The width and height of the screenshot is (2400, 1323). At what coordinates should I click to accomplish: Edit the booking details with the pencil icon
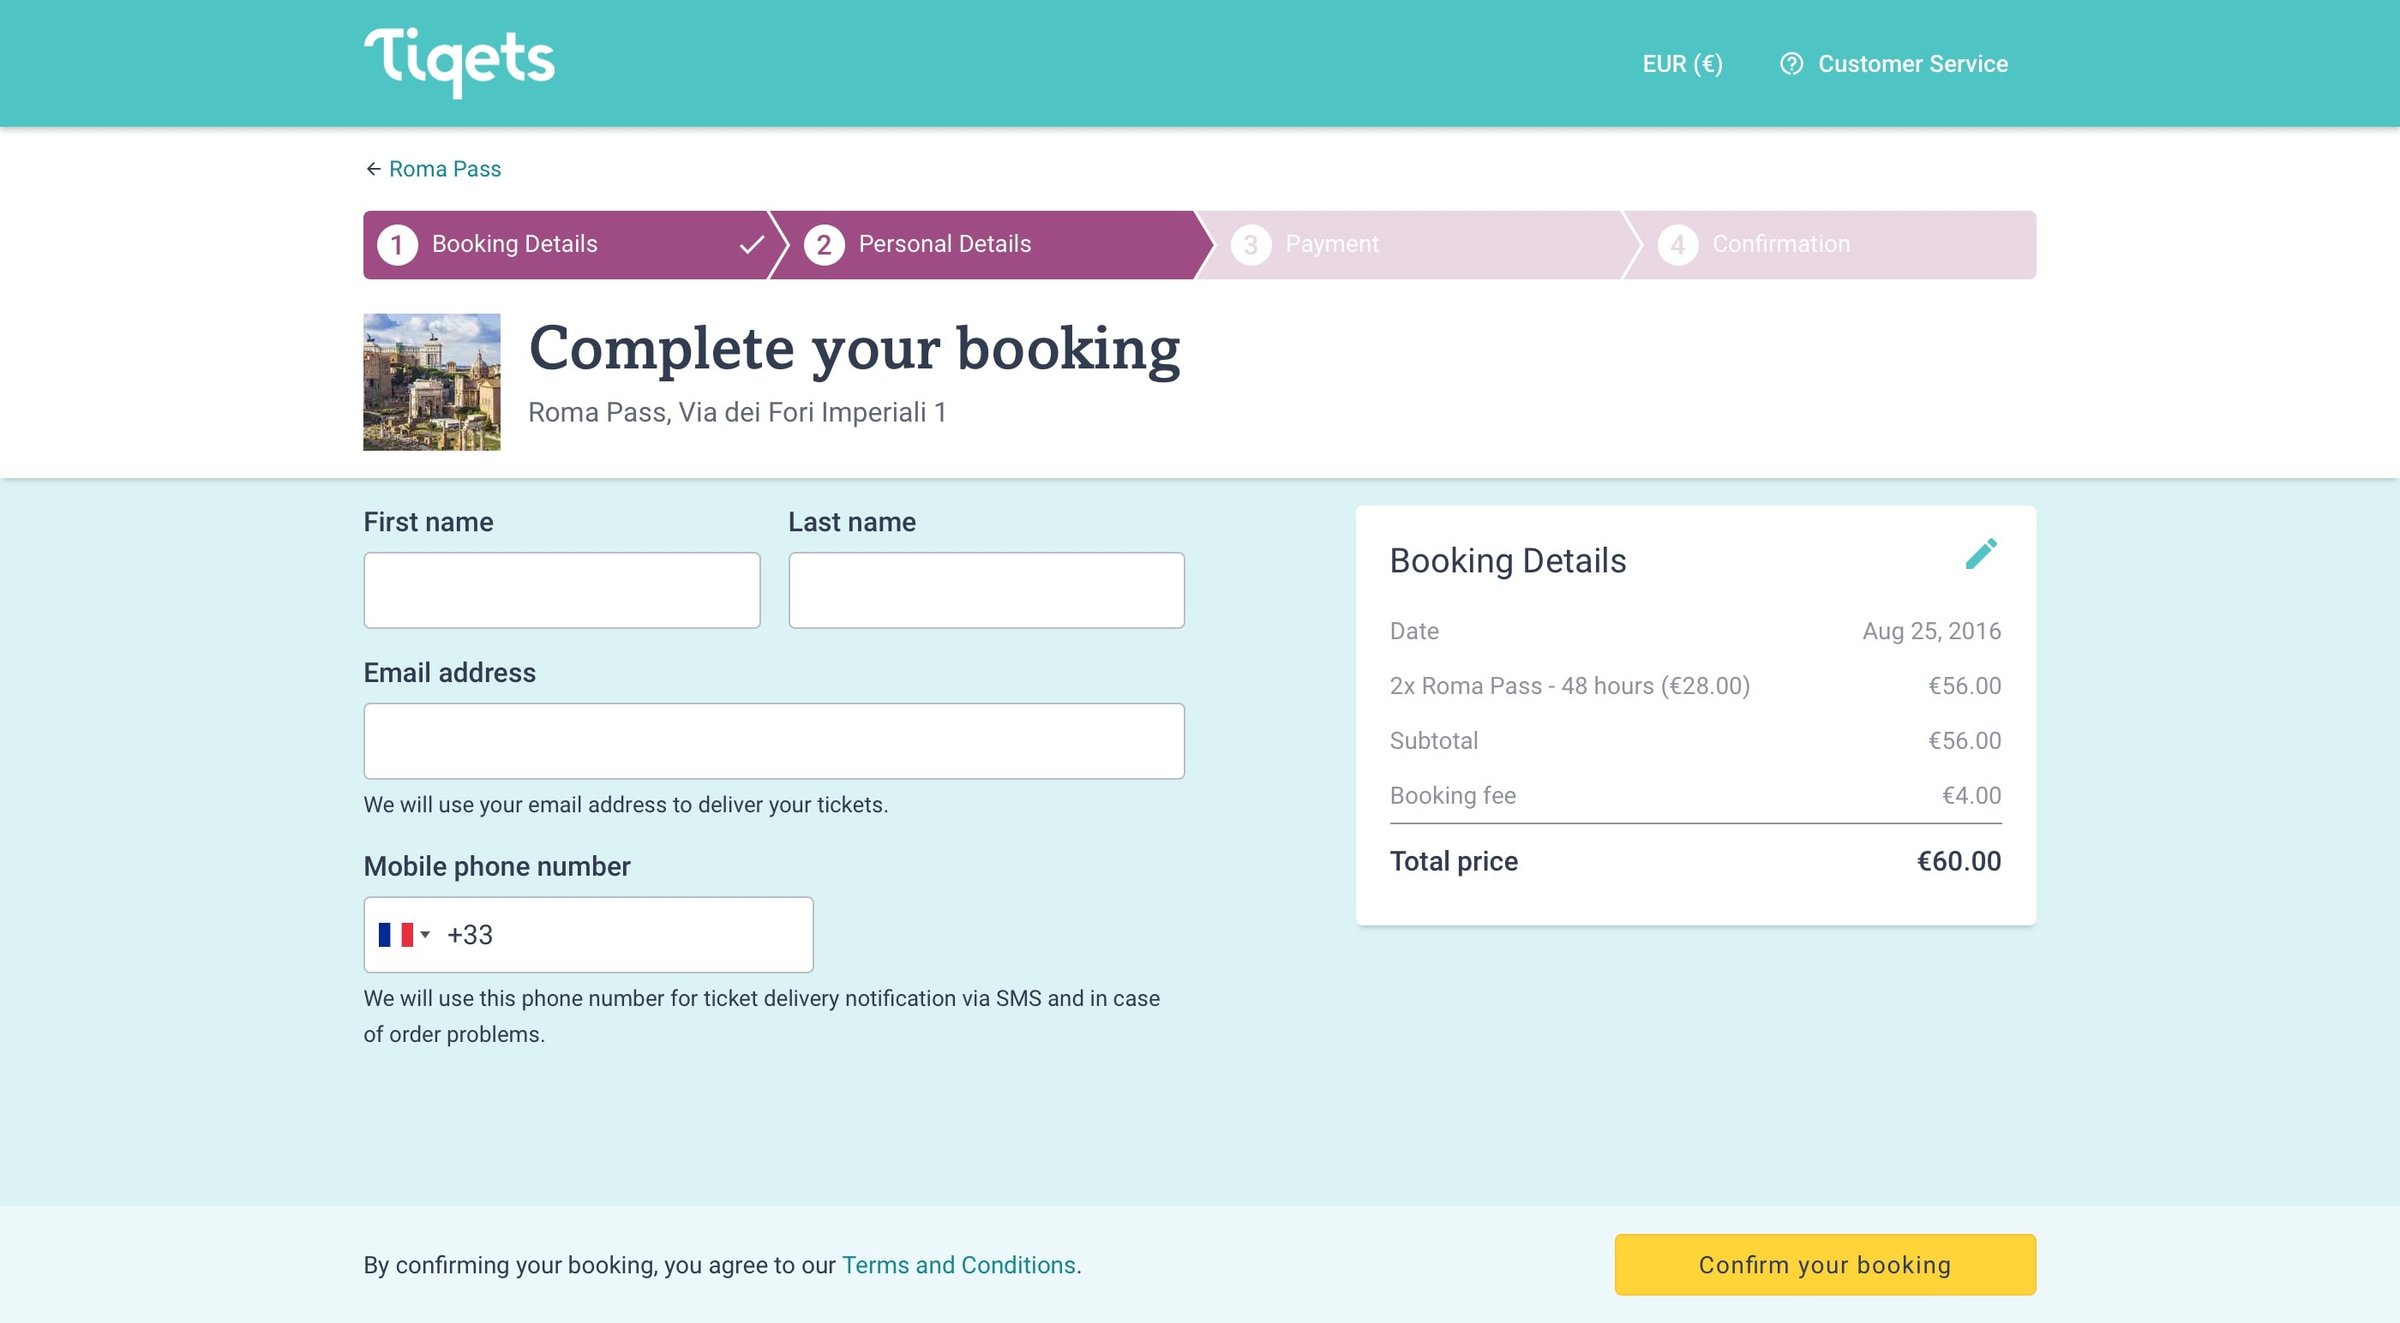coord(1981,554)
